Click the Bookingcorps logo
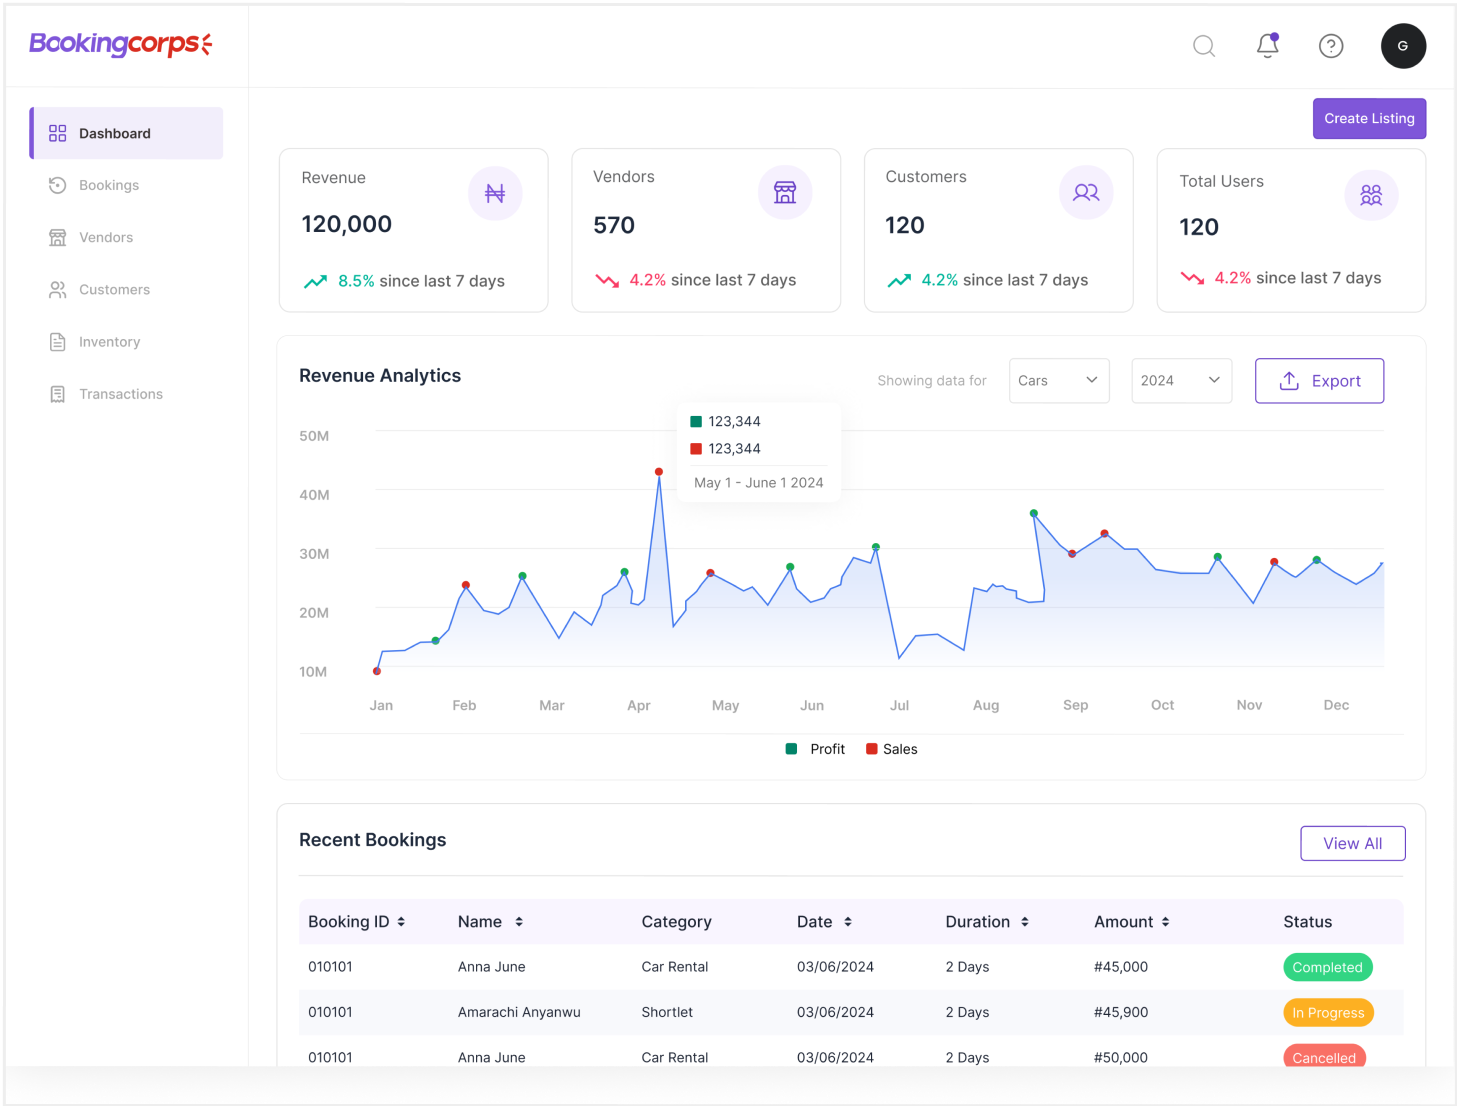 [121, 44]
